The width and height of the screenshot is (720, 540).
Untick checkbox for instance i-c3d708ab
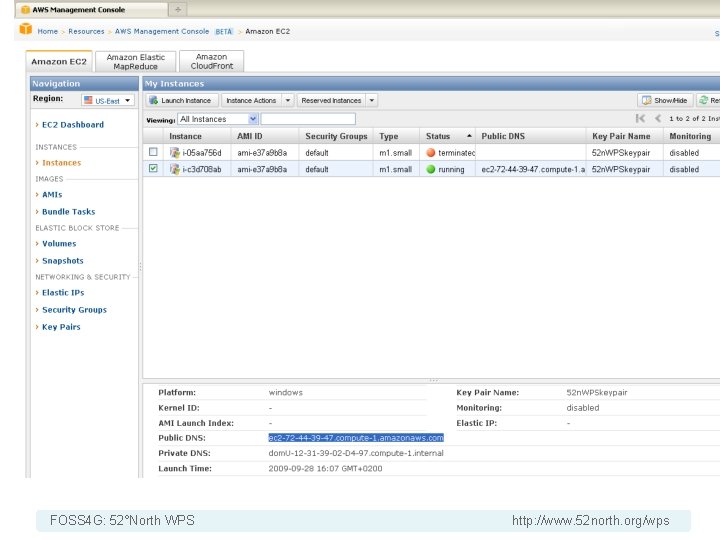153,169
